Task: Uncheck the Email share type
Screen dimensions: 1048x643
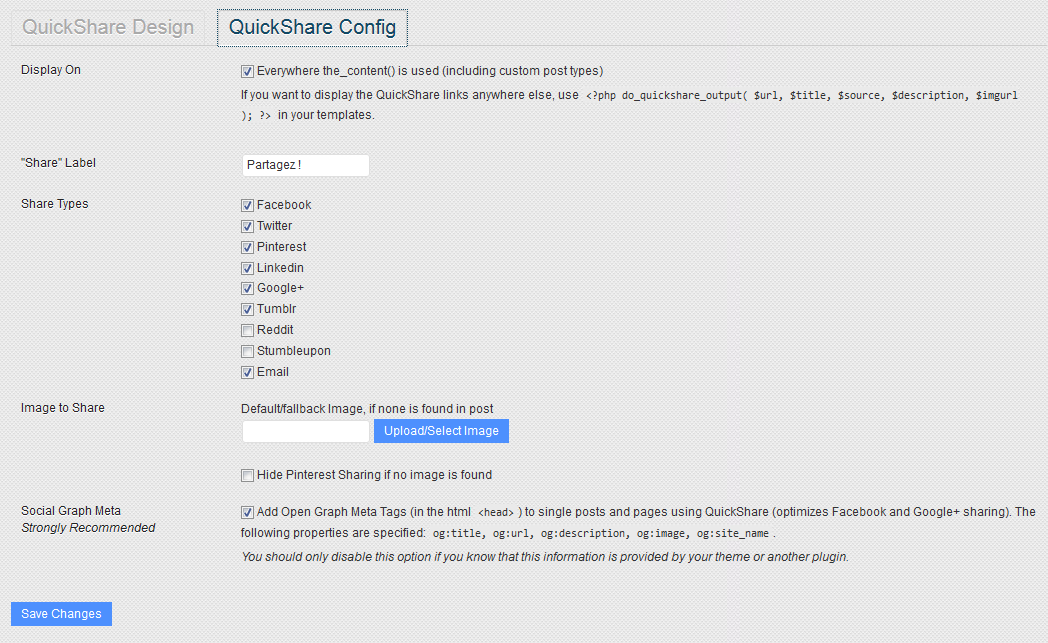Action: pos(247,372)
